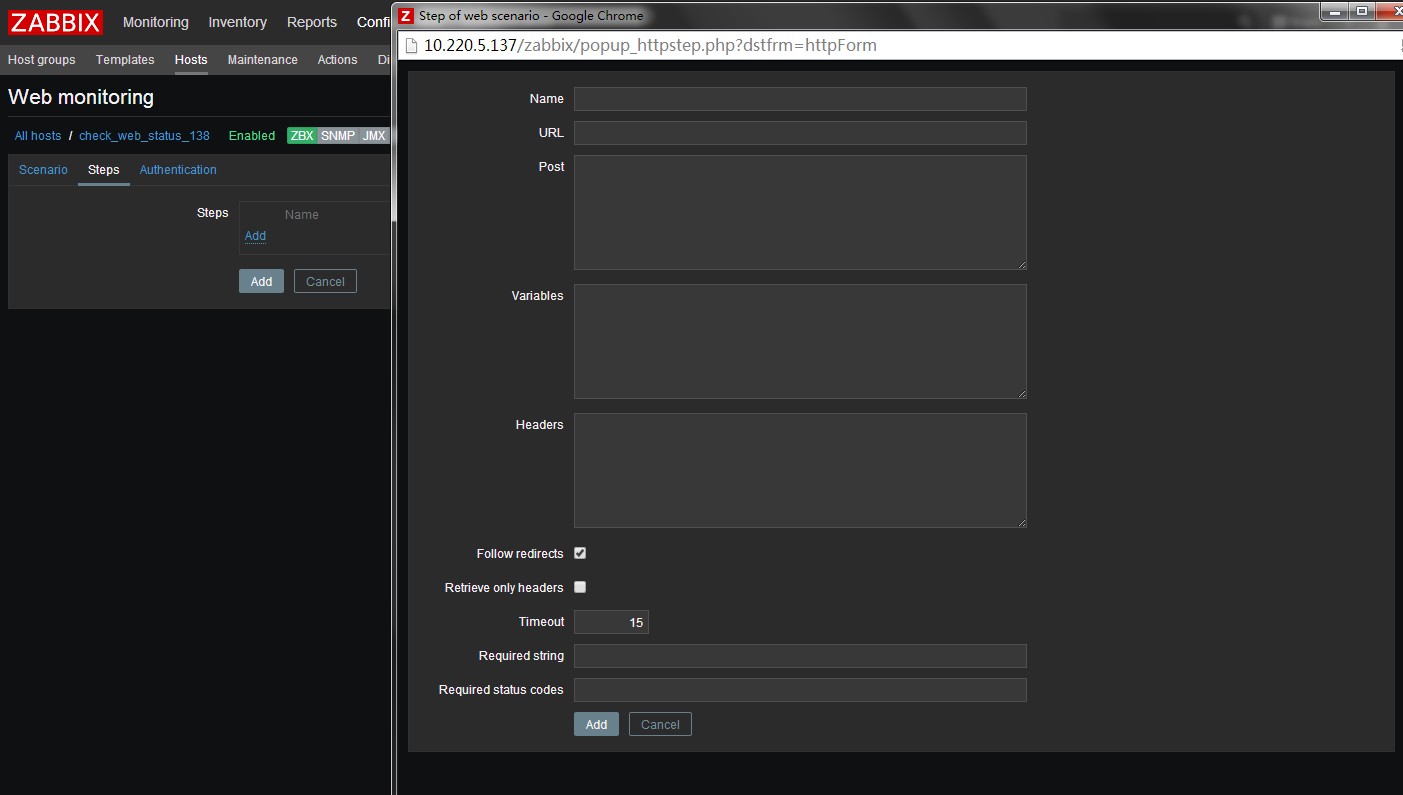
Task: Focus the Required status codes field
Action: tap(800, 690)
